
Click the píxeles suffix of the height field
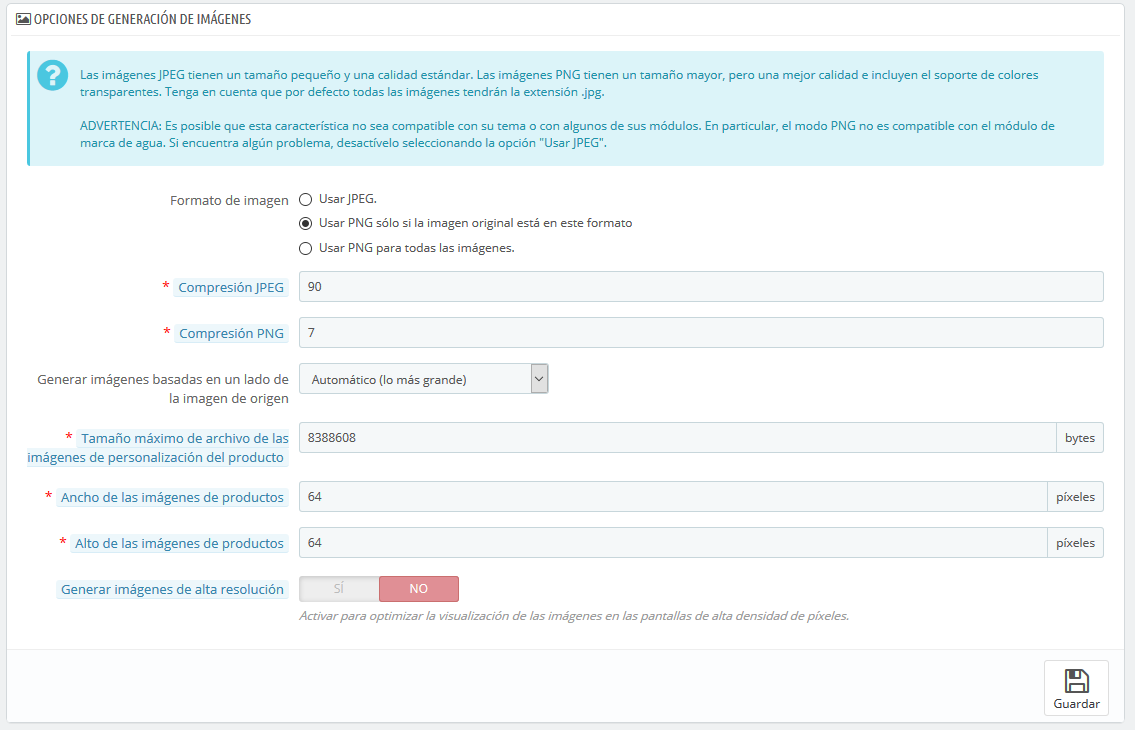click(1076, 542)
